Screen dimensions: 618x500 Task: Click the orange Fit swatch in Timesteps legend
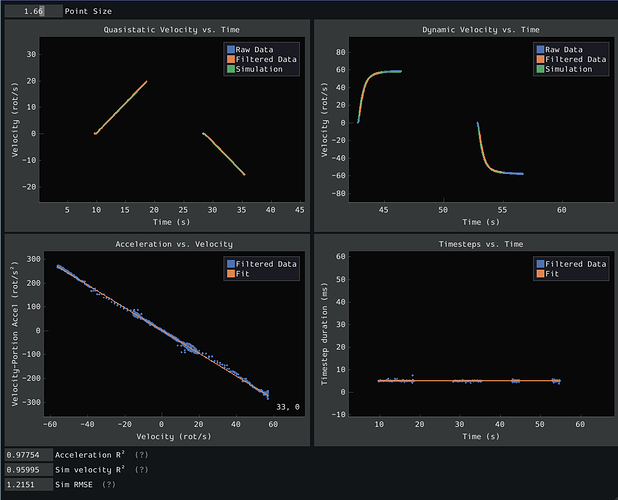(540, 273)
